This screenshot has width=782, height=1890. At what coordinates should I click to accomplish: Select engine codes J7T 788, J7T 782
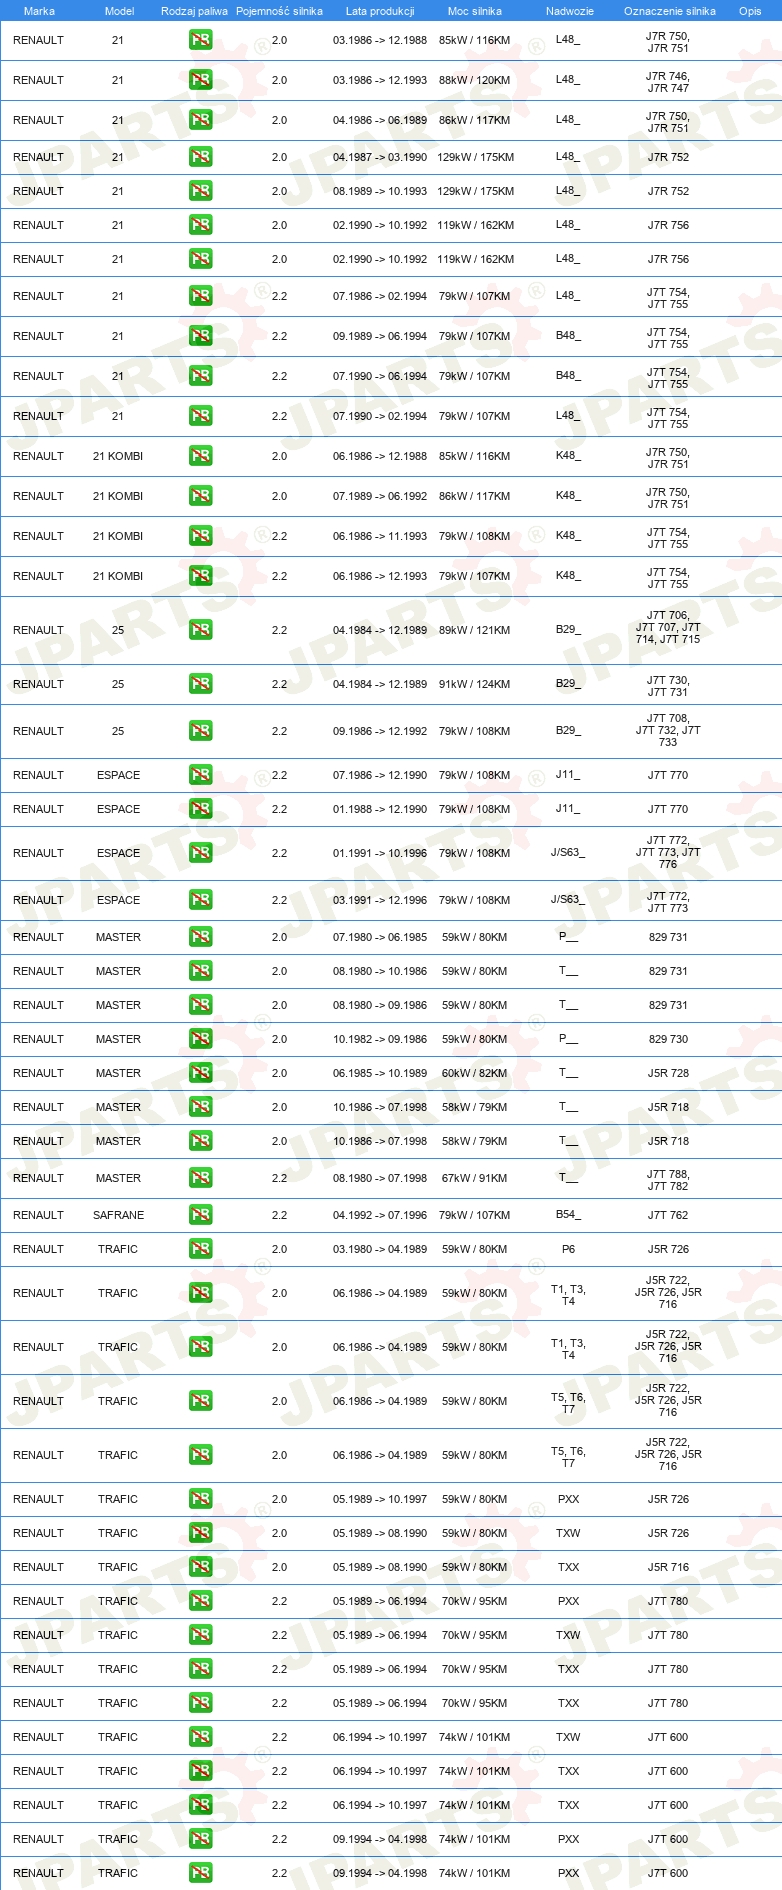[x=668, y=1180]
